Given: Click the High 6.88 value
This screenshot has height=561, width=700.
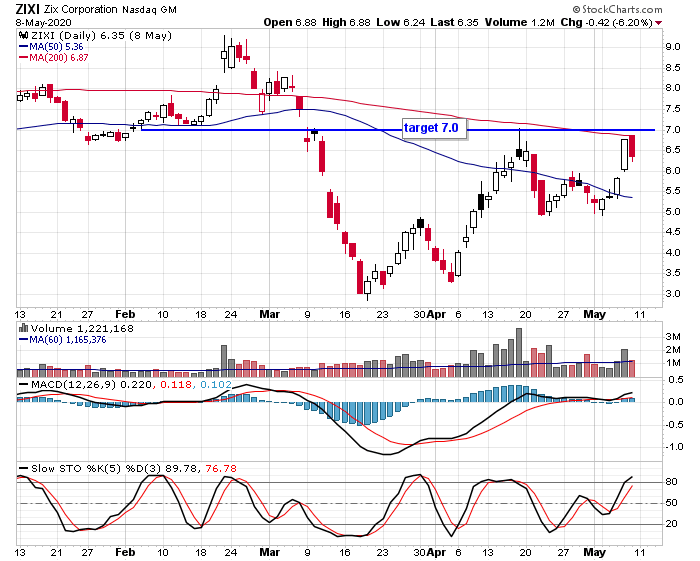Looking at the screenshot, I should tap(346, 22).
